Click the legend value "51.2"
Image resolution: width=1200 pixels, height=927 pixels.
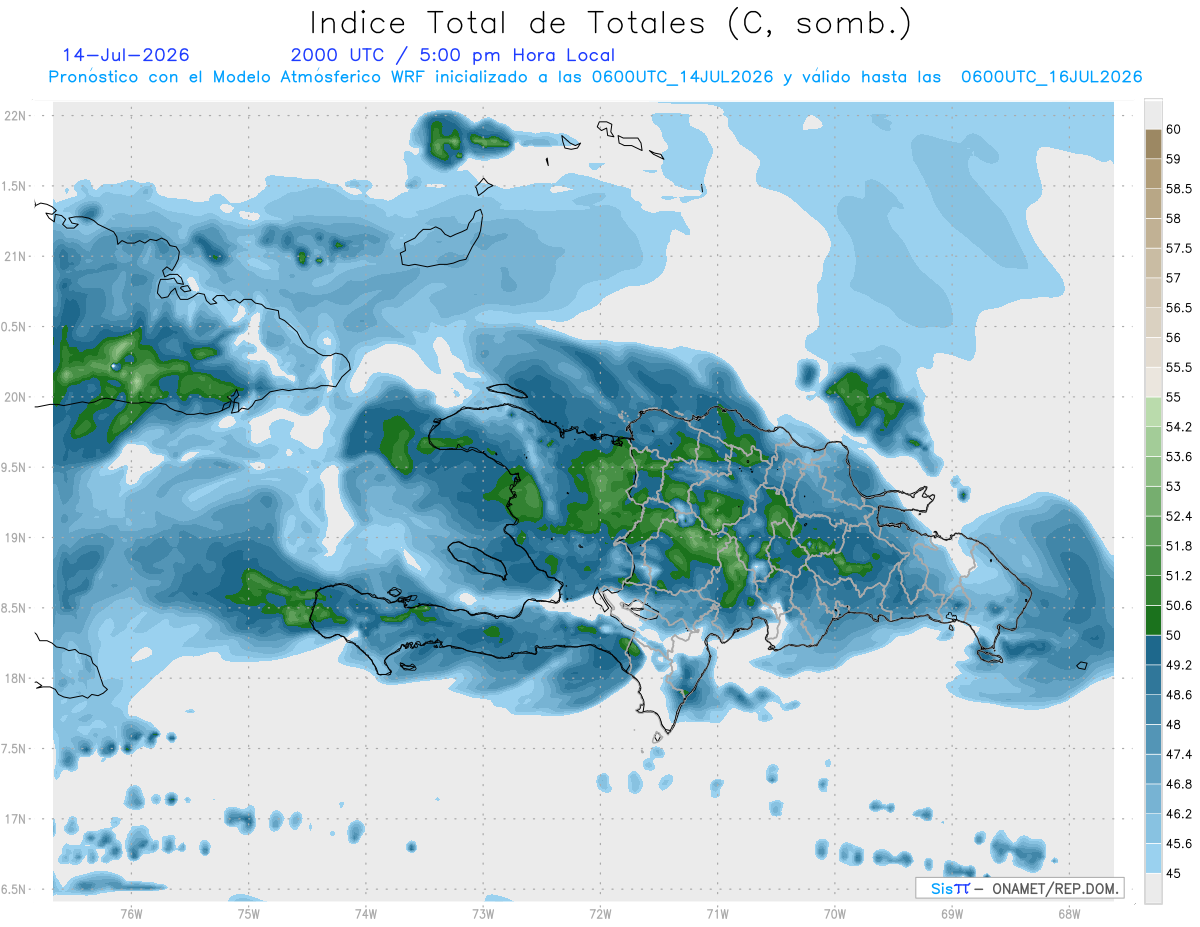[1179, 576]
